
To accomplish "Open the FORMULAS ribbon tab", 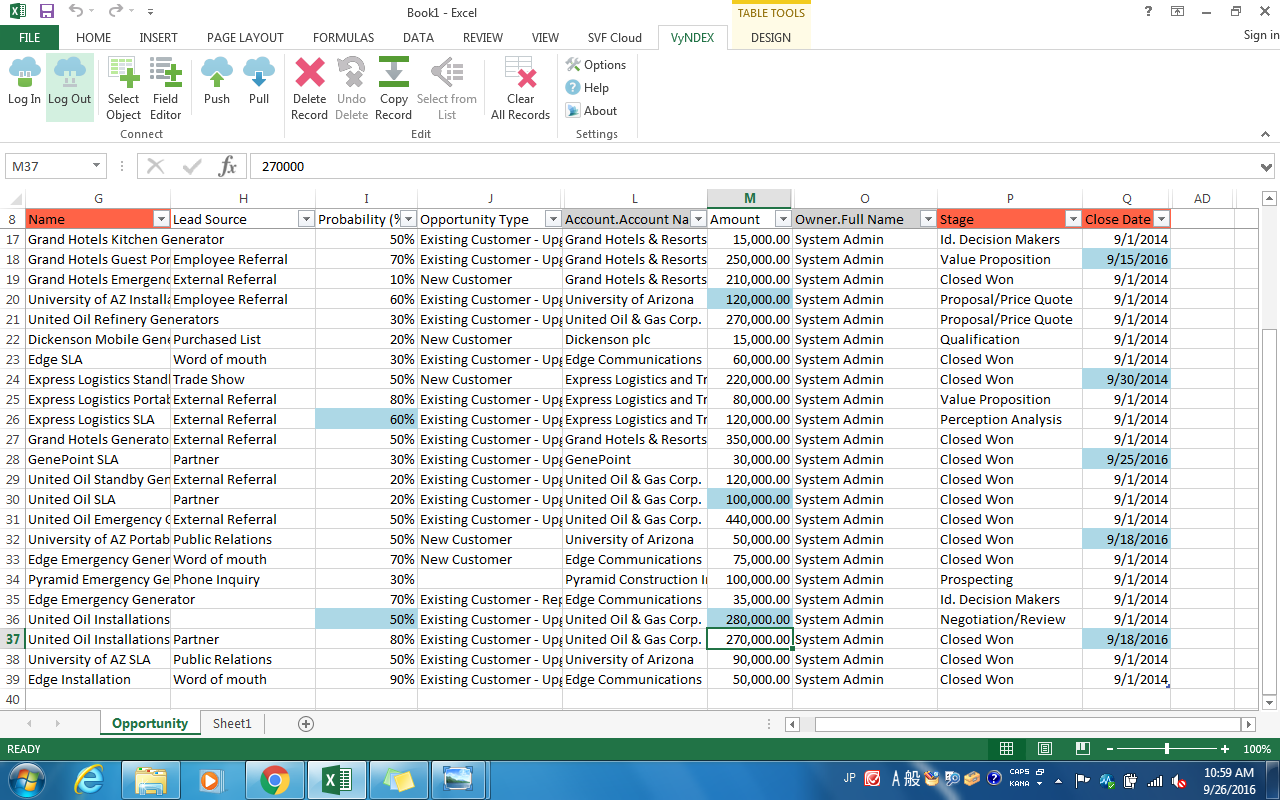I will (x=343, y=38).
